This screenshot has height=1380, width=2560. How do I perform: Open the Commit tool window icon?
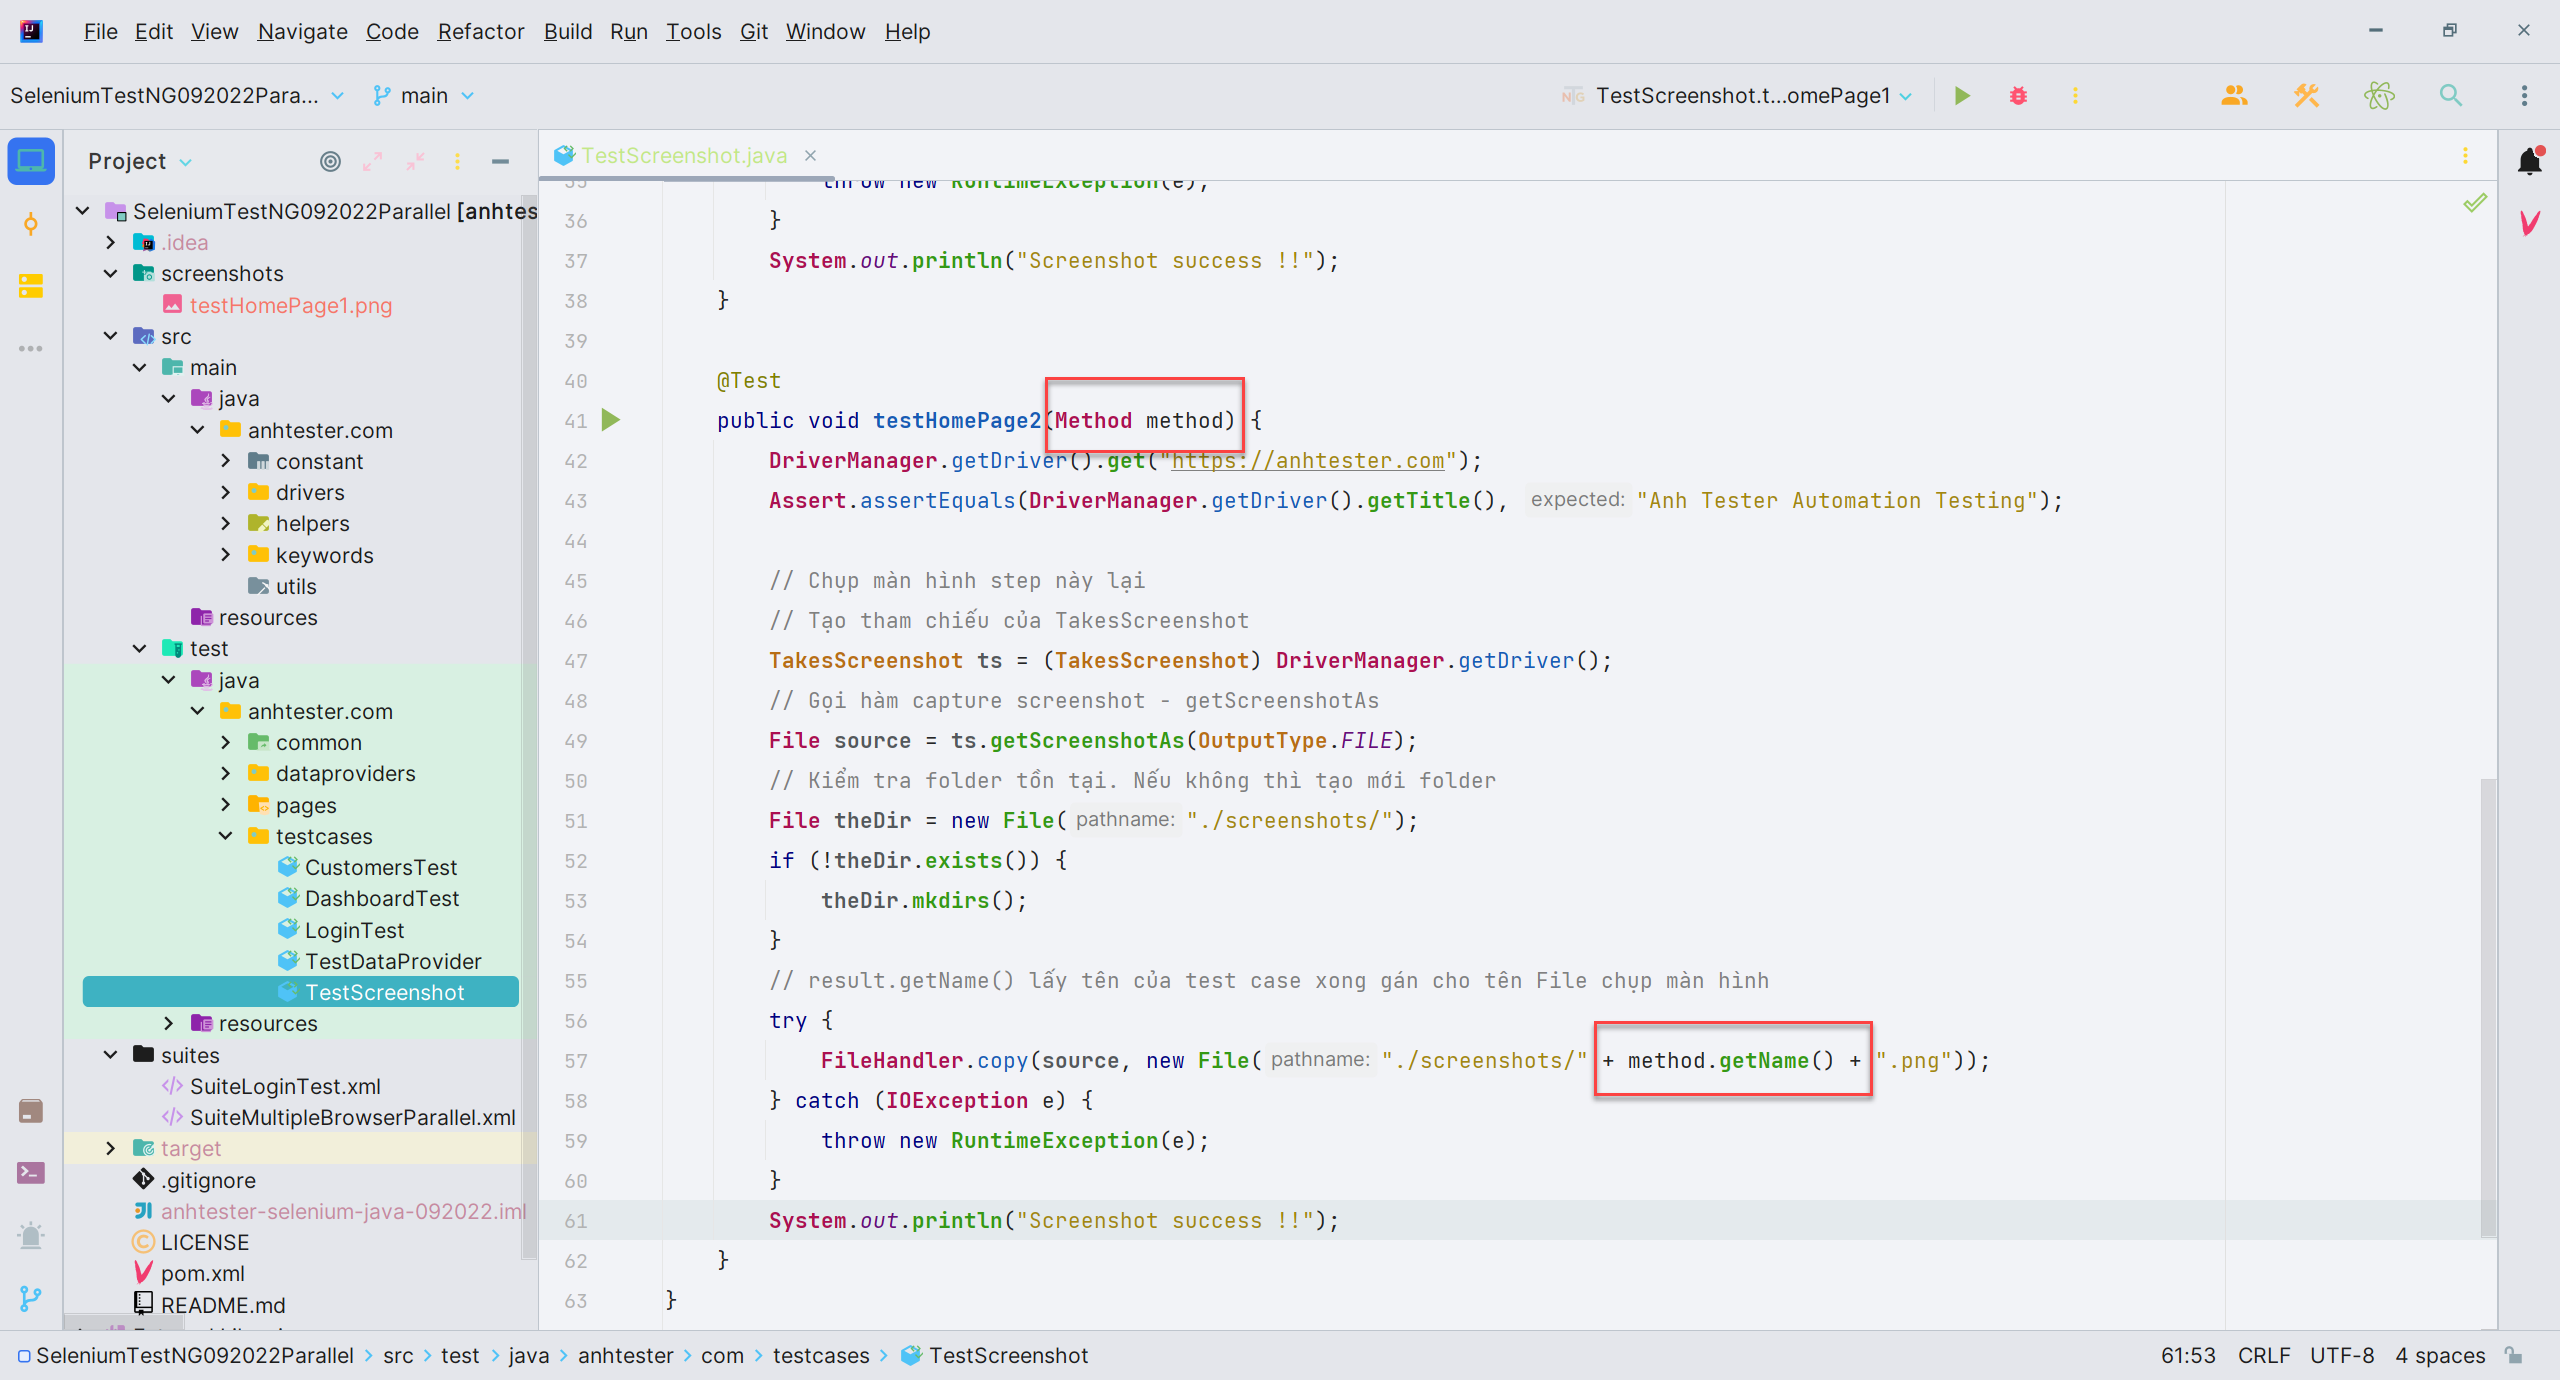[x=30, y=224]
